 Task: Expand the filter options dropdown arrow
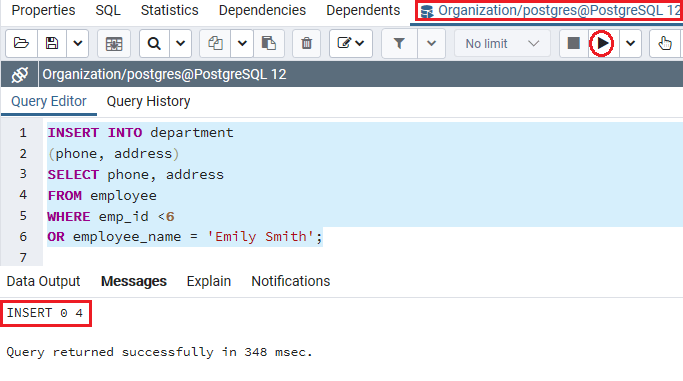[x=431, y=44]
